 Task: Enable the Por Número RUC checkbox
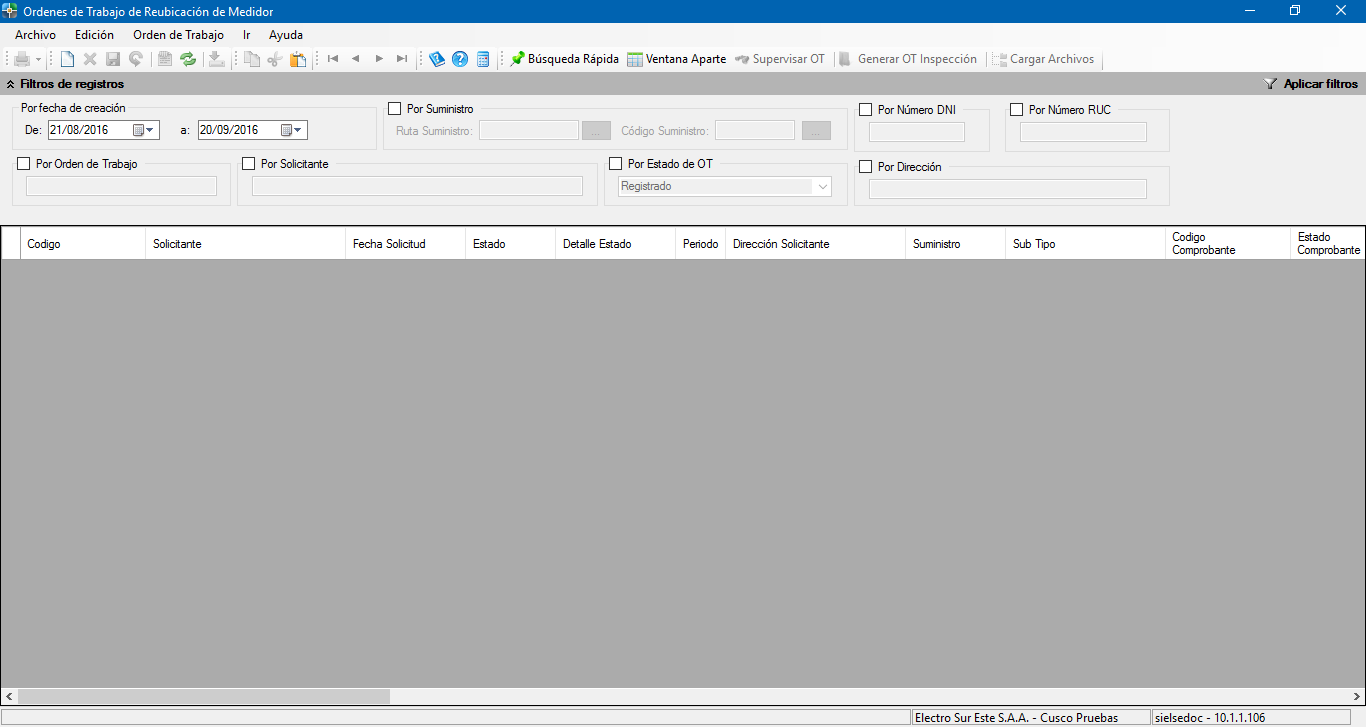1017,110
